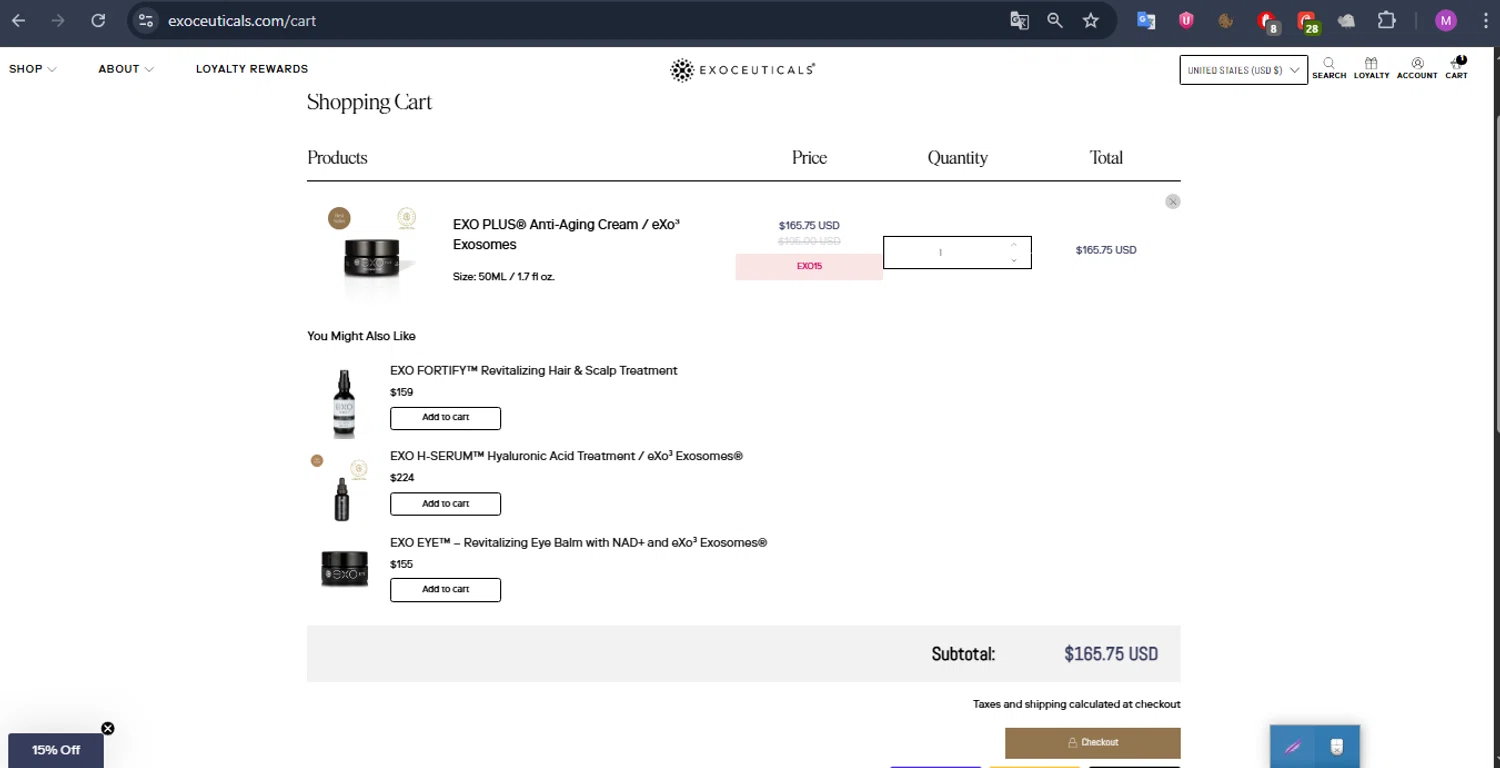
Task: Click the EXO15 discount code tag
Action: tap(809, 267)
